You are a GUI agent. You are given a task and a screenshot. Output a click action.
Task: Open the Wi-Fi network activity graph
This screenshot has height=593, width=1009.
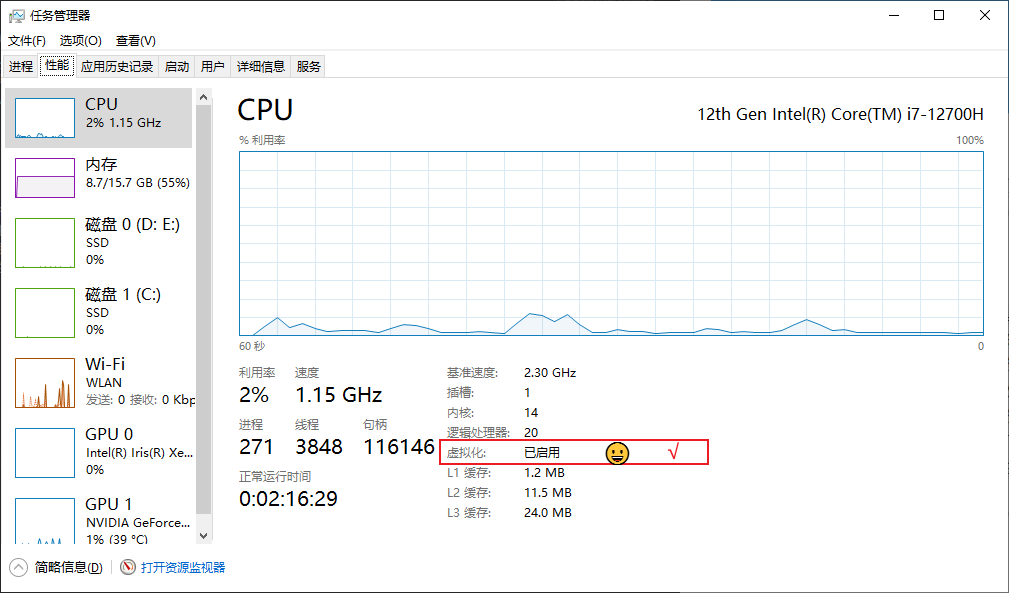point(45,382)
